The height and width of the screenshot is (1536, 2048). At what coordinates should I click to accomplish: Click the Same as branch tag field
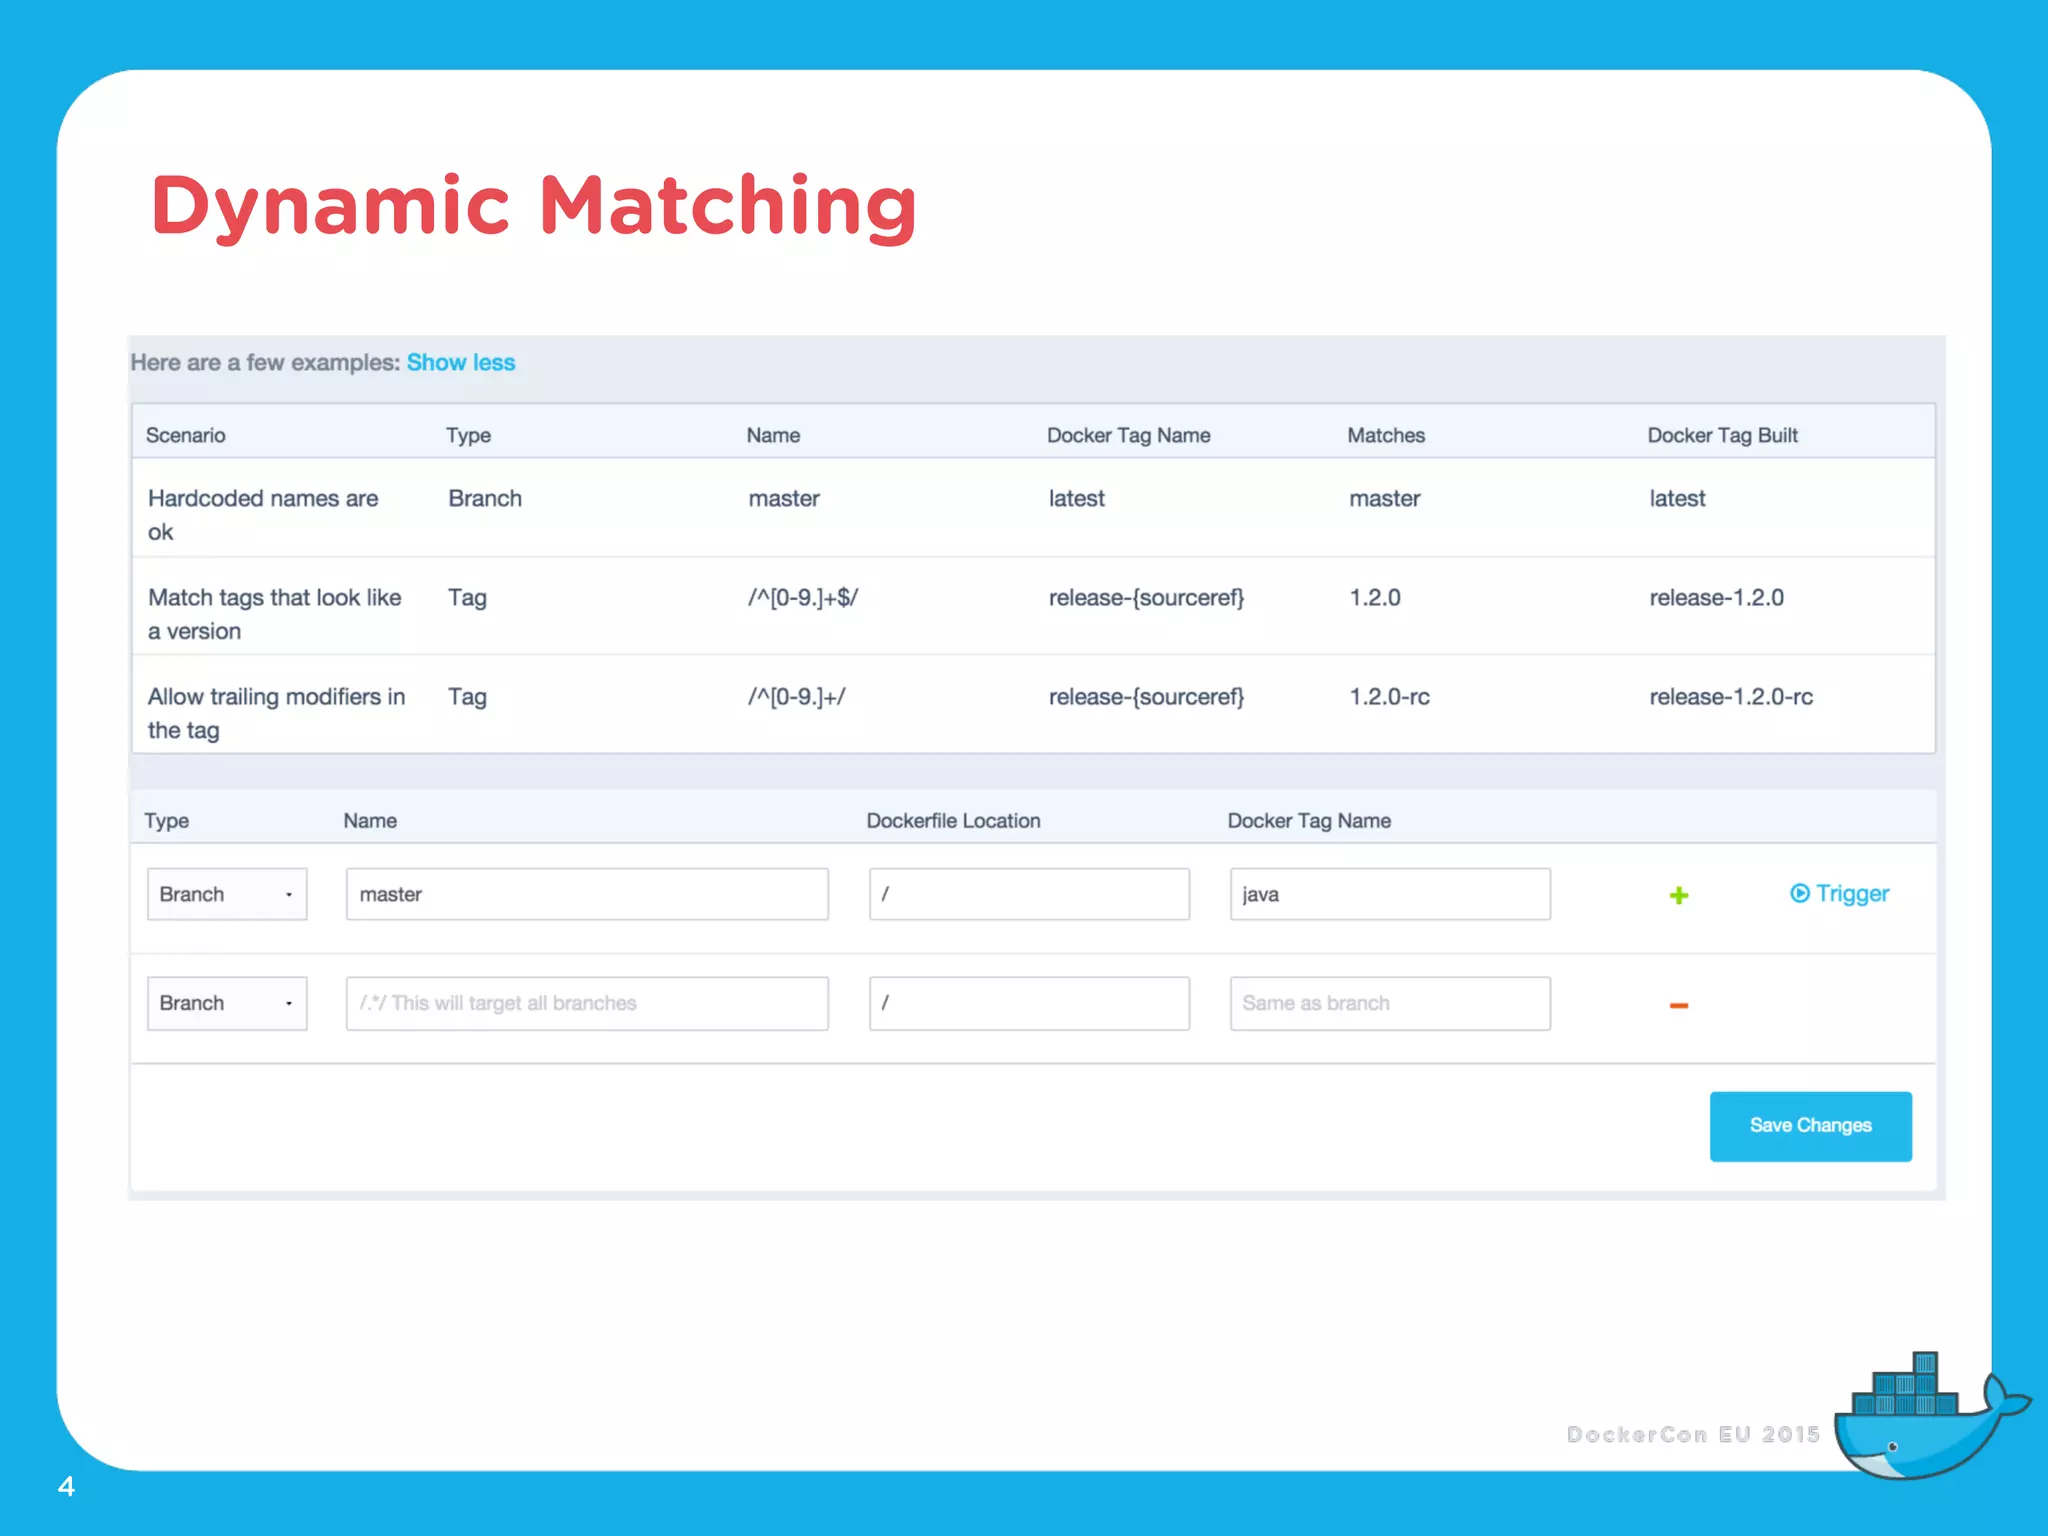[x=1389, y=1003]
